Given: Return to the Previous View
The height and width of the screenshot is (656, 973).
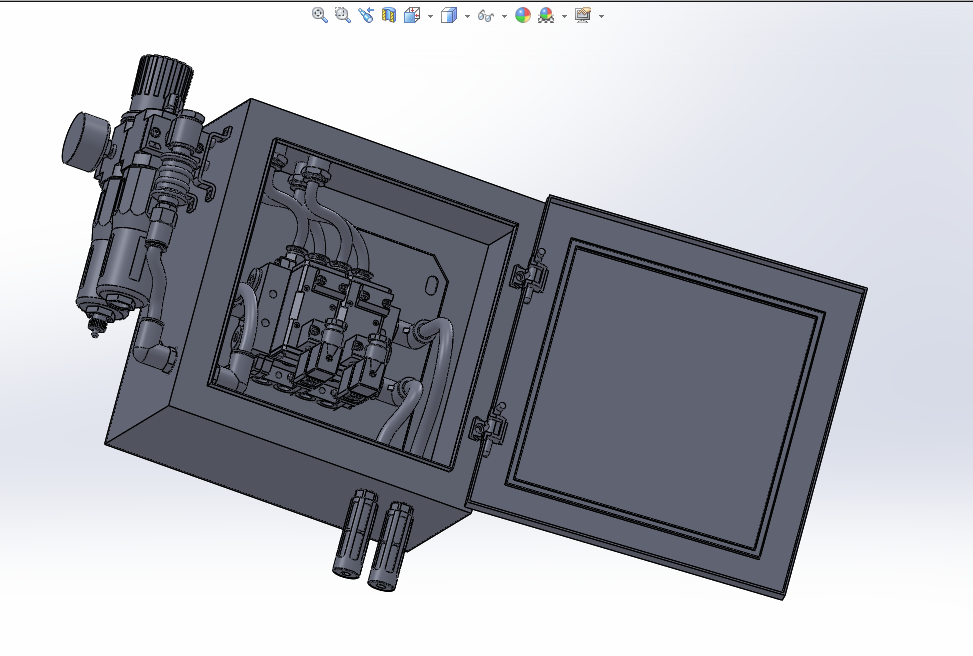Looking at the screenshot, I should click(x=366, y=15).
